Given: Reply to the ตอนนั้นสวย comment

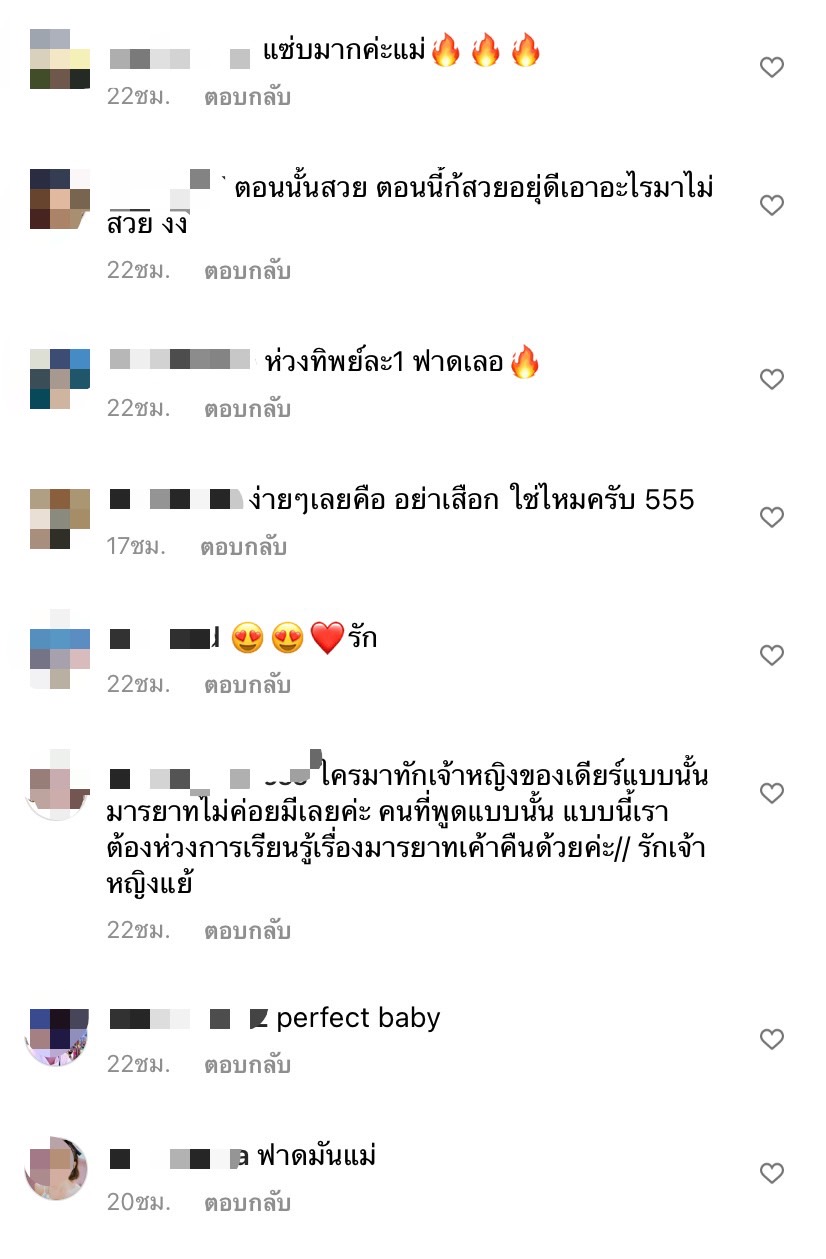Looking at the screenshot, I should coord(247,271).
